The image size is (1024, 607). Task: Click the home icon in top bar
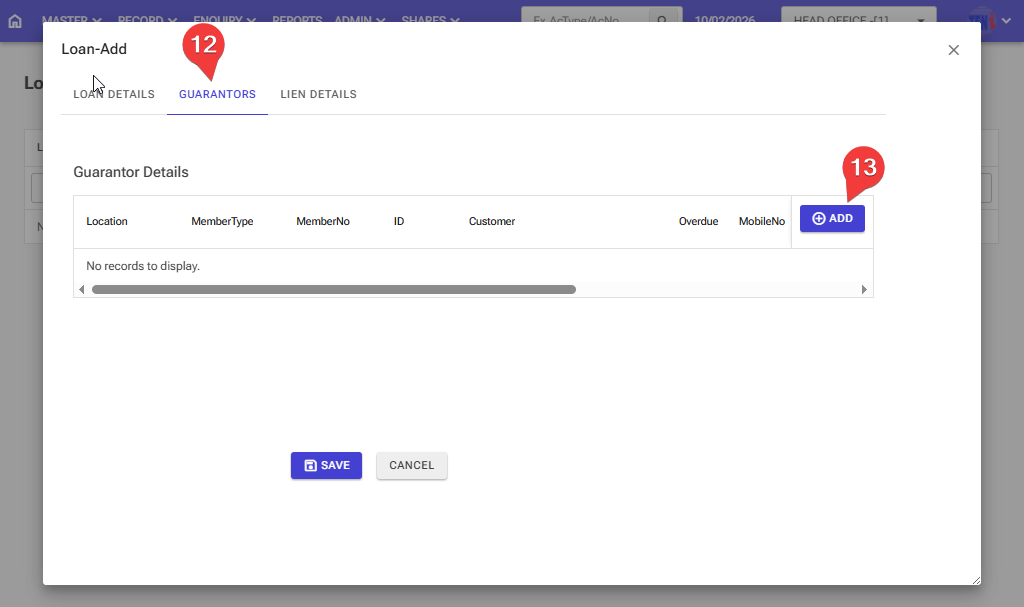click(14, 20)
